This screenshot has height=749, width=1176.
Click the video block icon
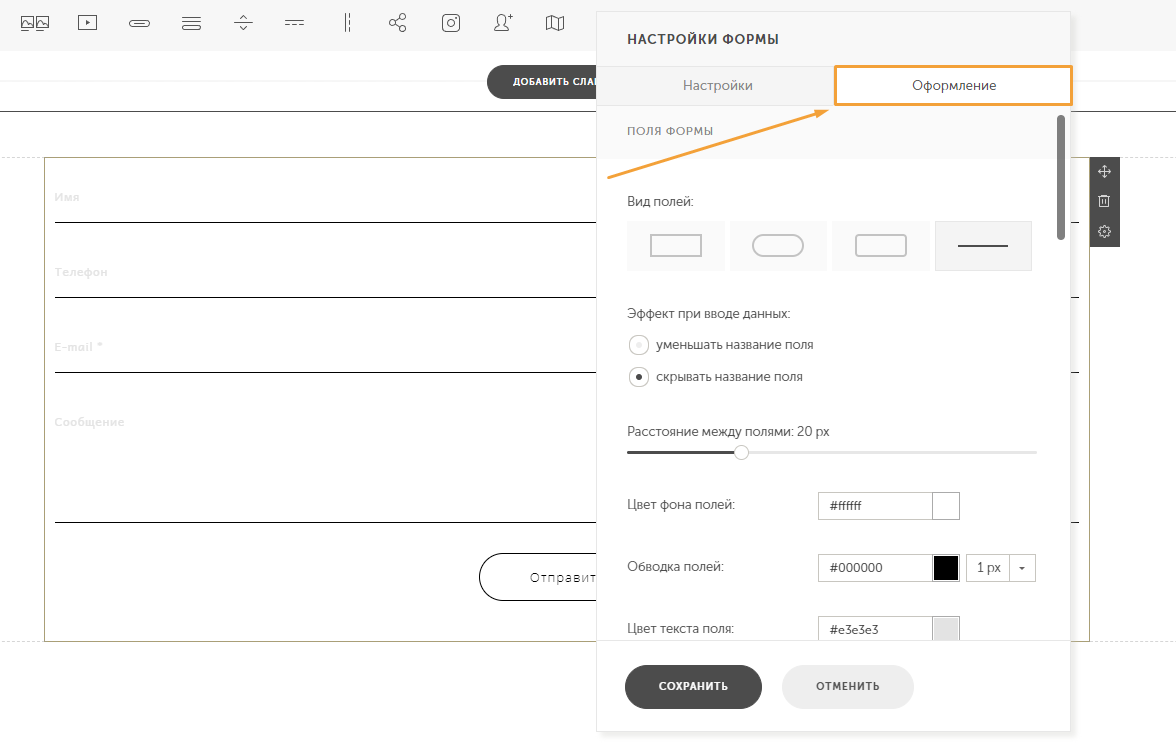[88, 23]
